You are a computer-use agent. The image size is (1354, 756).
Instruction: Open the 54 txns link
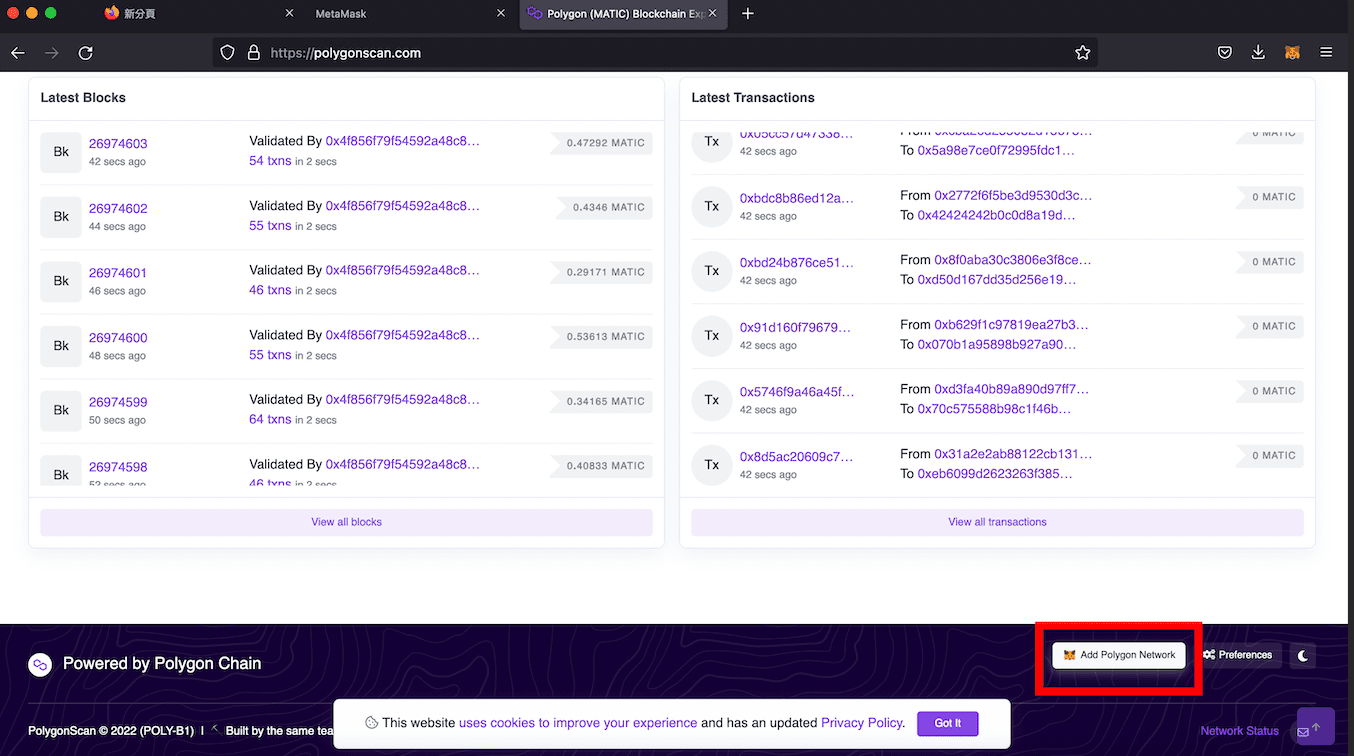pyautogui.click(x=270, y=161)
